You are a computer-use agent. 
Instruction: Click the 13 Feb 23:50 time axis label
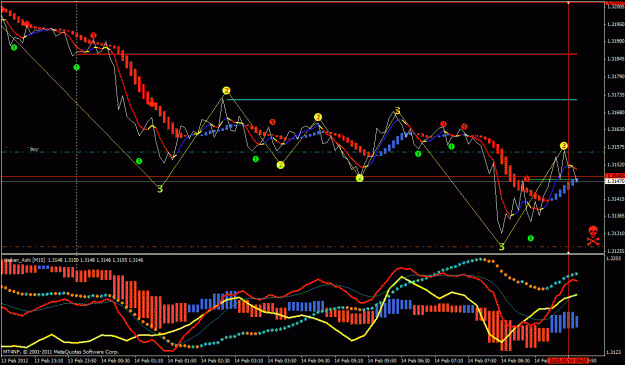coord(82,361)
